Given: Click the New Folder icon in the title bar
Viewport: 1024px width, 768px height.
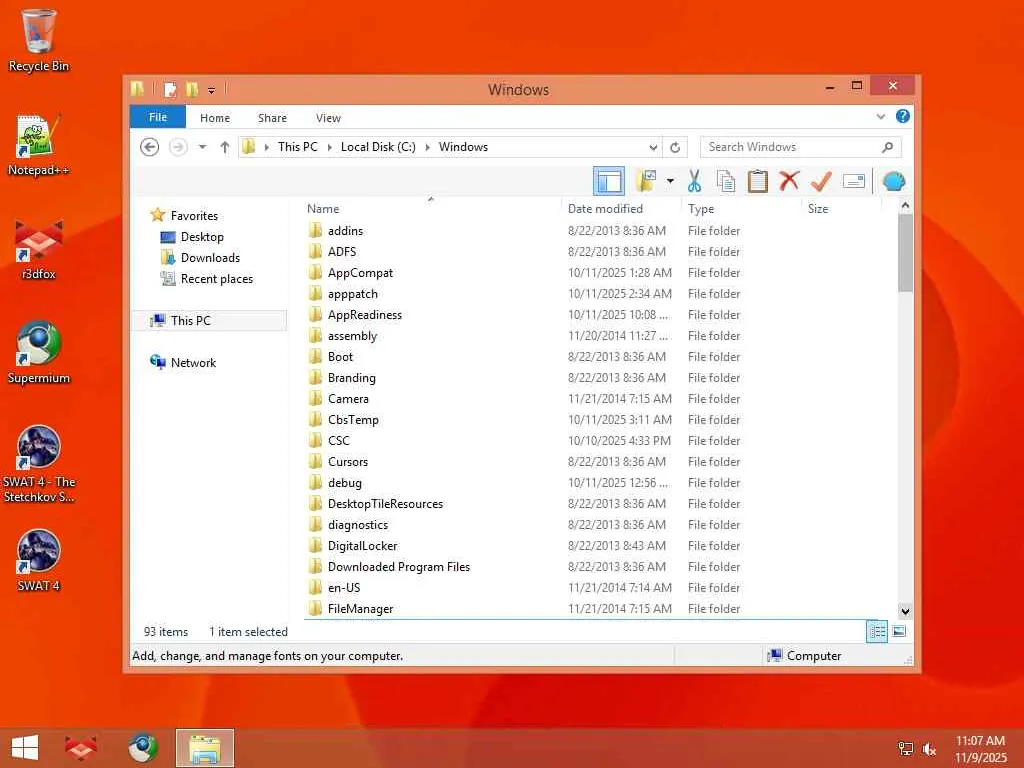Looking at the screenshot, I should click(191, 89).
